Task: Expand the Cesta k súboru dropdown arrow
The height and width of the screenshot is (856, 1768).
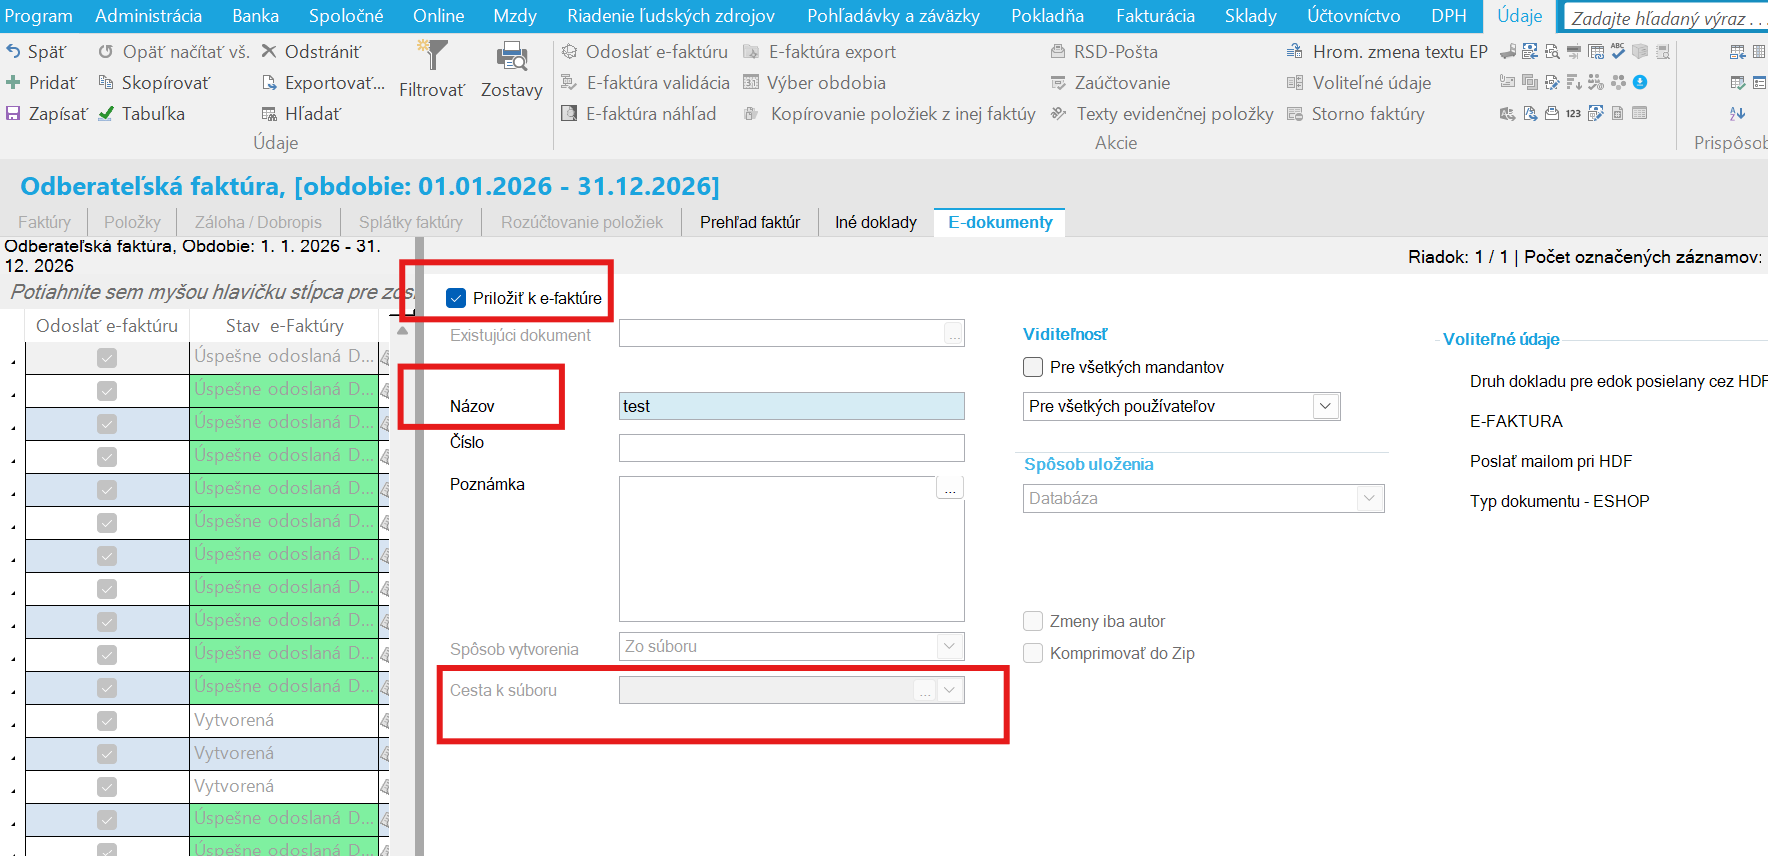Action: (x=950, y=690)
